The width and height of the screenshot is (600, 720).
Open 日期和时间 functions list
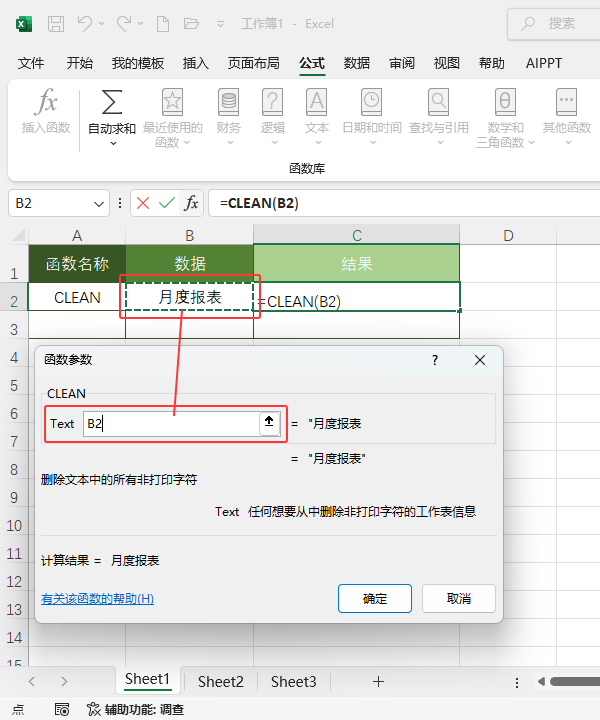pos(372,117)
